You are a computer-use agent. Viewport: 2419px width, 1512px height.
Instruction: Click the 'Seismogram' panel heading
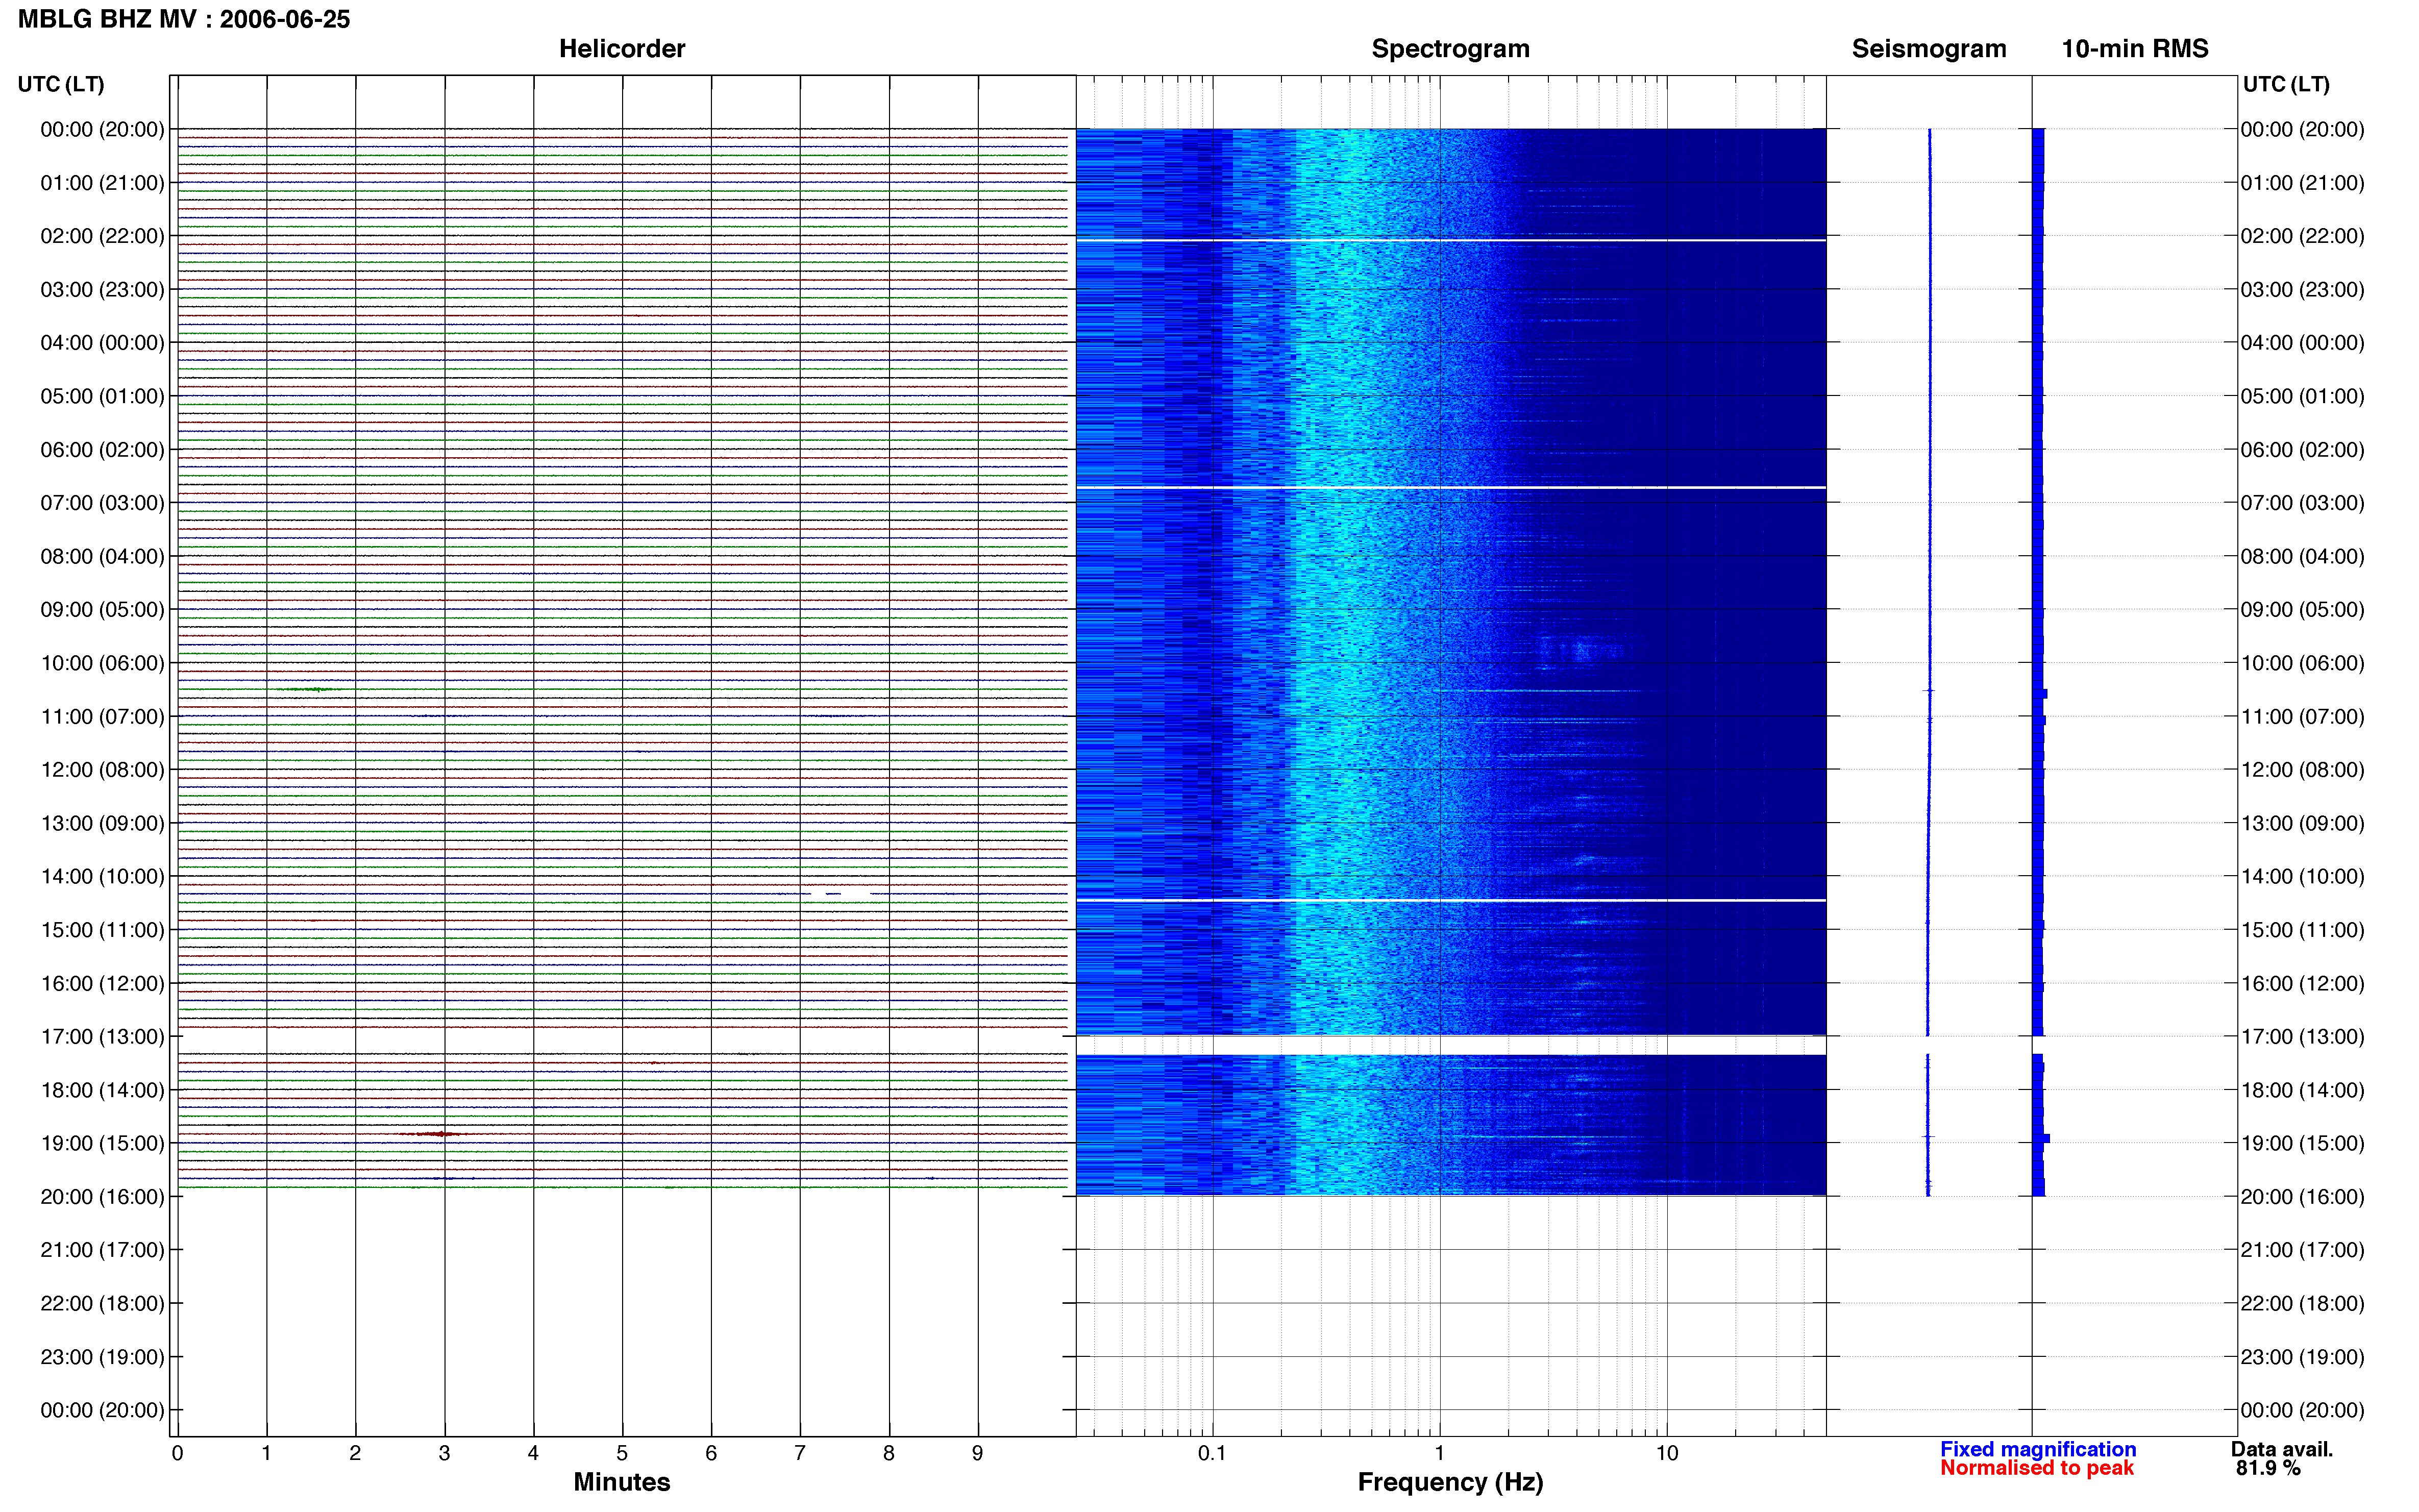[x=1929, y=49]
